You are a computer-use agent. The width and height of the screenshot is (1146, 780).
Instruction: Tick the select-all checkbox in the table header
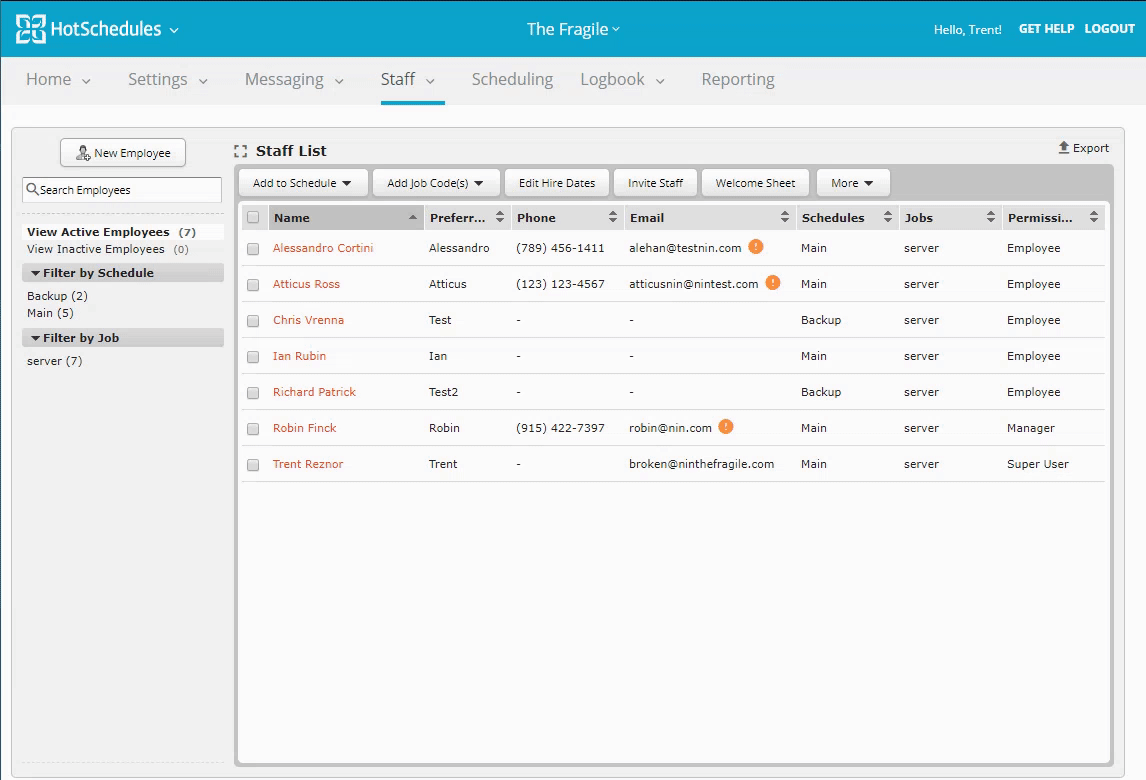[x=253, y=217]
